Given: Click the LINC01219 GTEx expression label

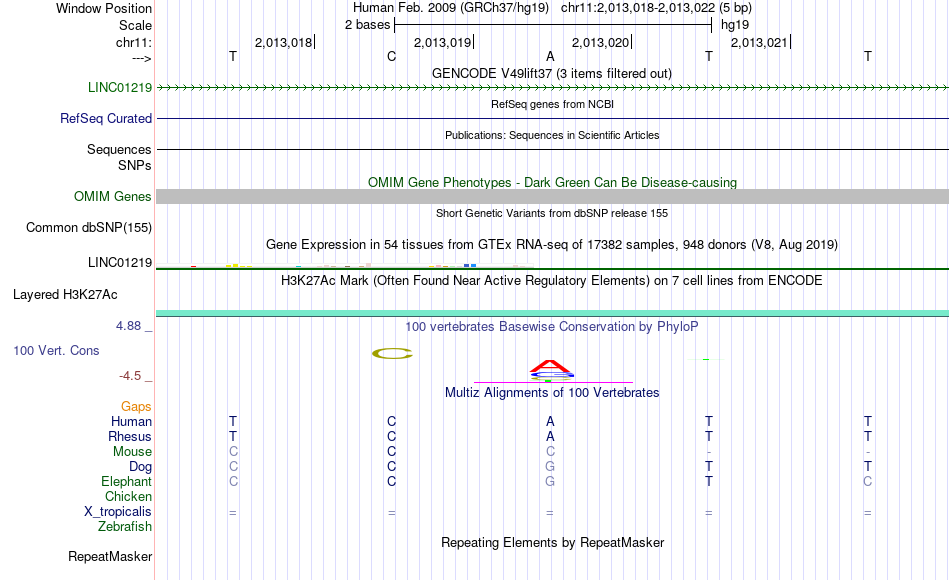Looking at the screenshot, I should pos(119,262).
